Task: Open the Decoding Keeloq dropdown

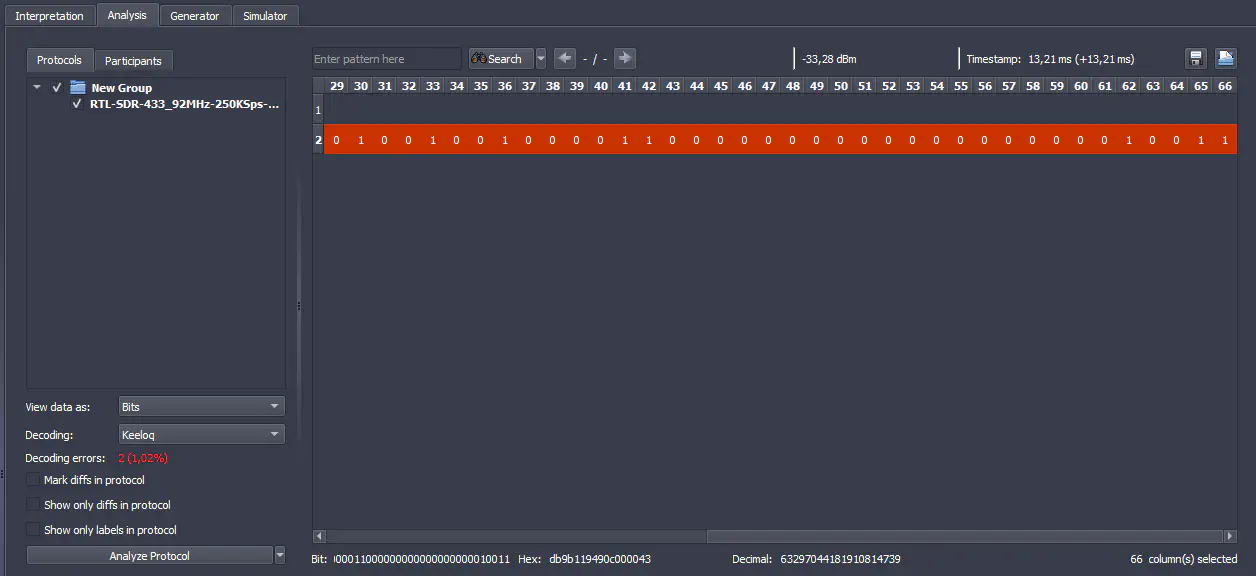Action: coord(201,435)
